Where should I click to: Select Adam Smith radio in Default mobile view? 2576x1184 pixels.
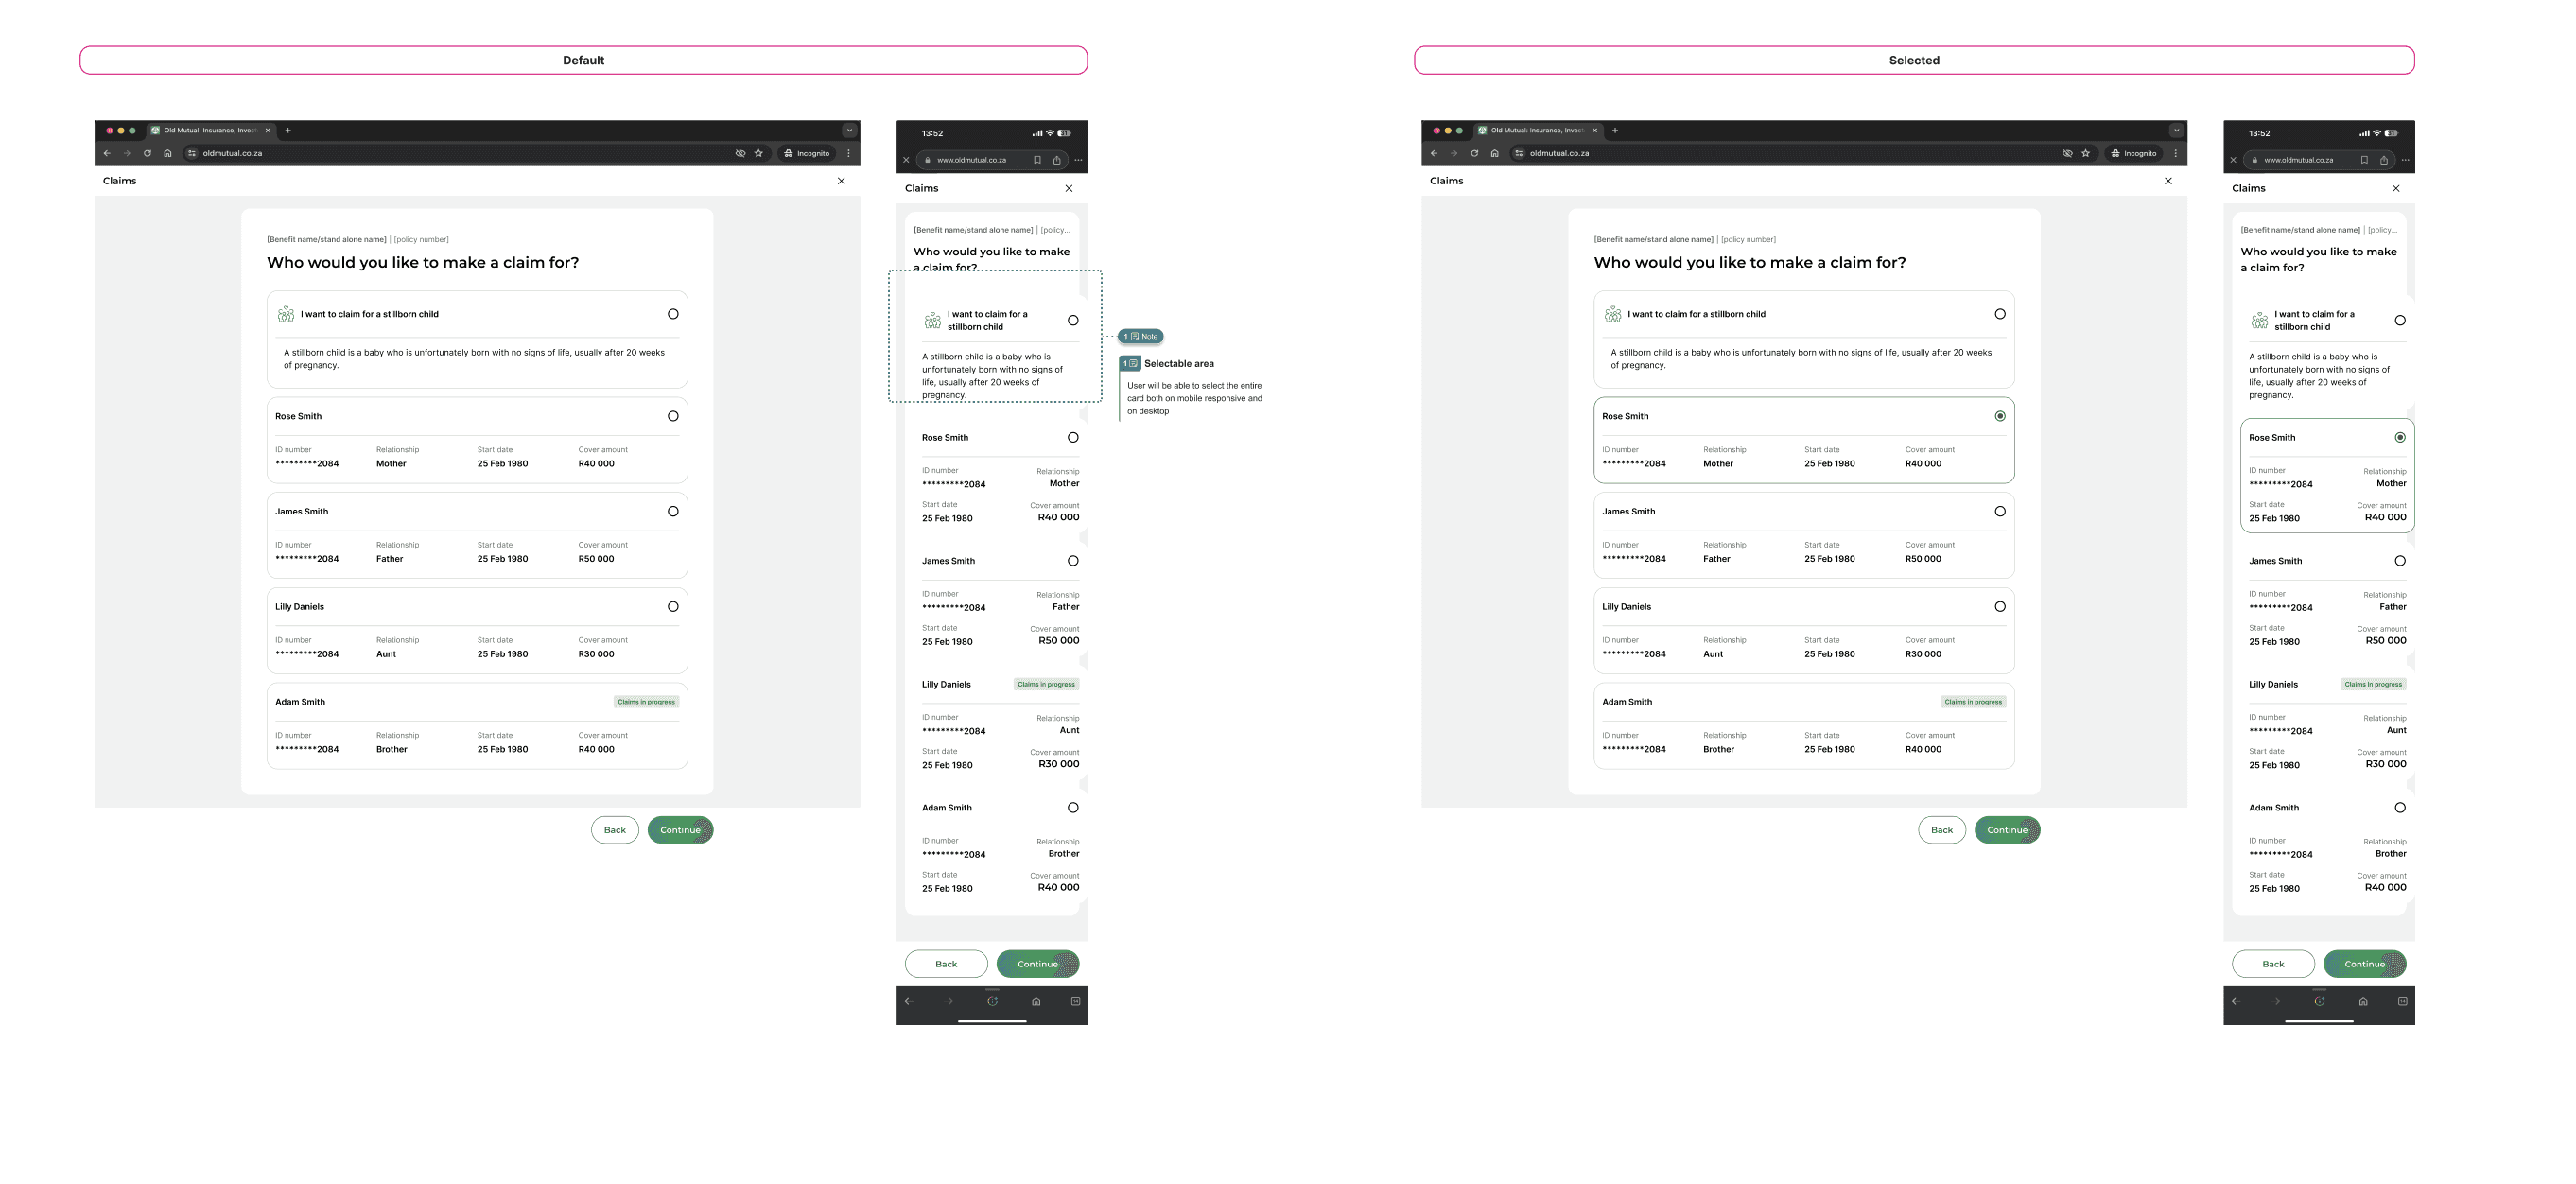1073,807
